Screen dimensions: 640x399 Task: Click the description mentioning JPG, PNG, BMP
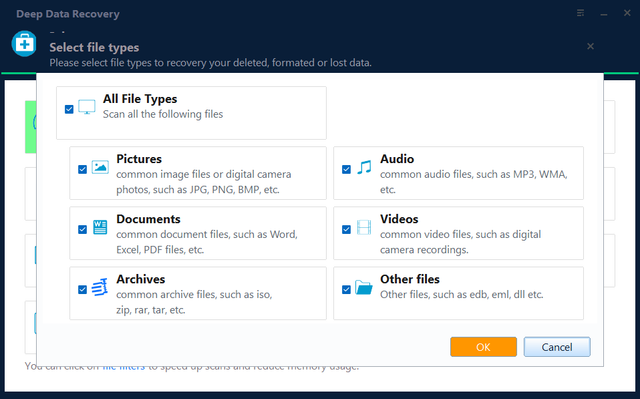pos(204,182)
